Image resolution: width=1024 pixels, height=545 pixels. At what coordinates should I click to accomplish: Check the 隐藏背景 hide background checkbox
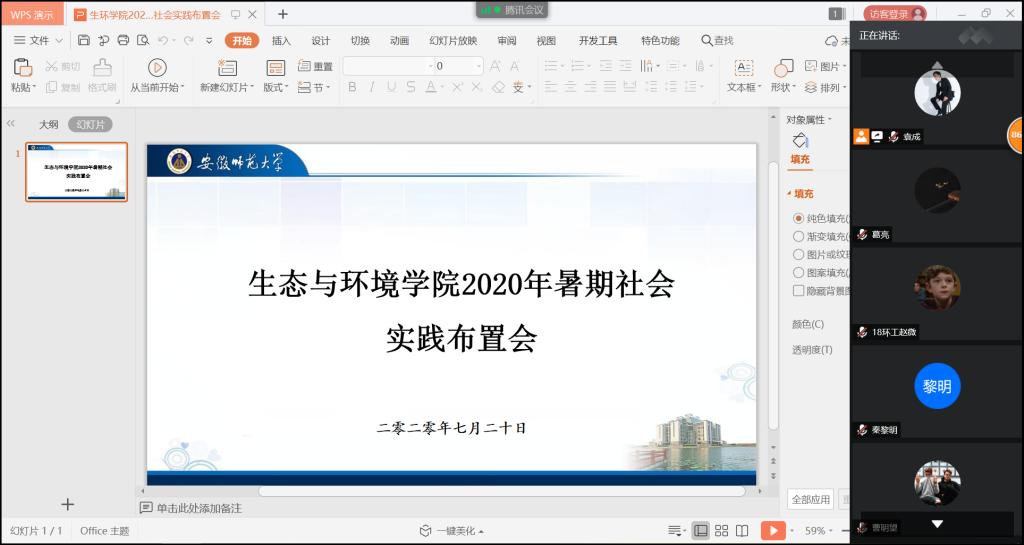pos(799,291)
